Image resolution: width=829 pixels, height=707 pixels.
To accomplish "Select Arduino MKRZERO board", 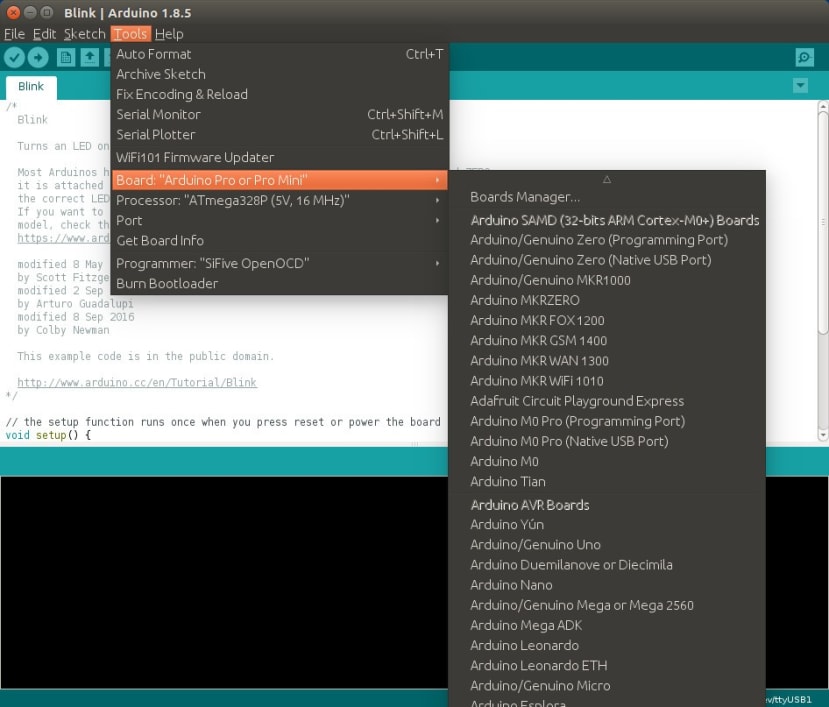I will pos(607,300).
